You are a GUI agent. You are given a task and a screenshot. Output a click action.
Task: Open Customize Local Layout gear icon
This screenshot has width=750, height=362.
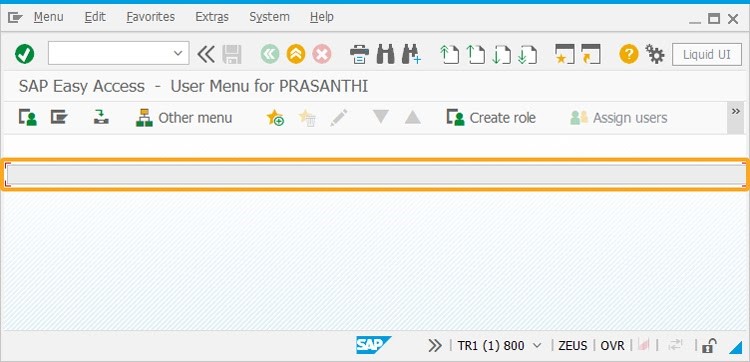pyautogui.click(x=655, y=54)
